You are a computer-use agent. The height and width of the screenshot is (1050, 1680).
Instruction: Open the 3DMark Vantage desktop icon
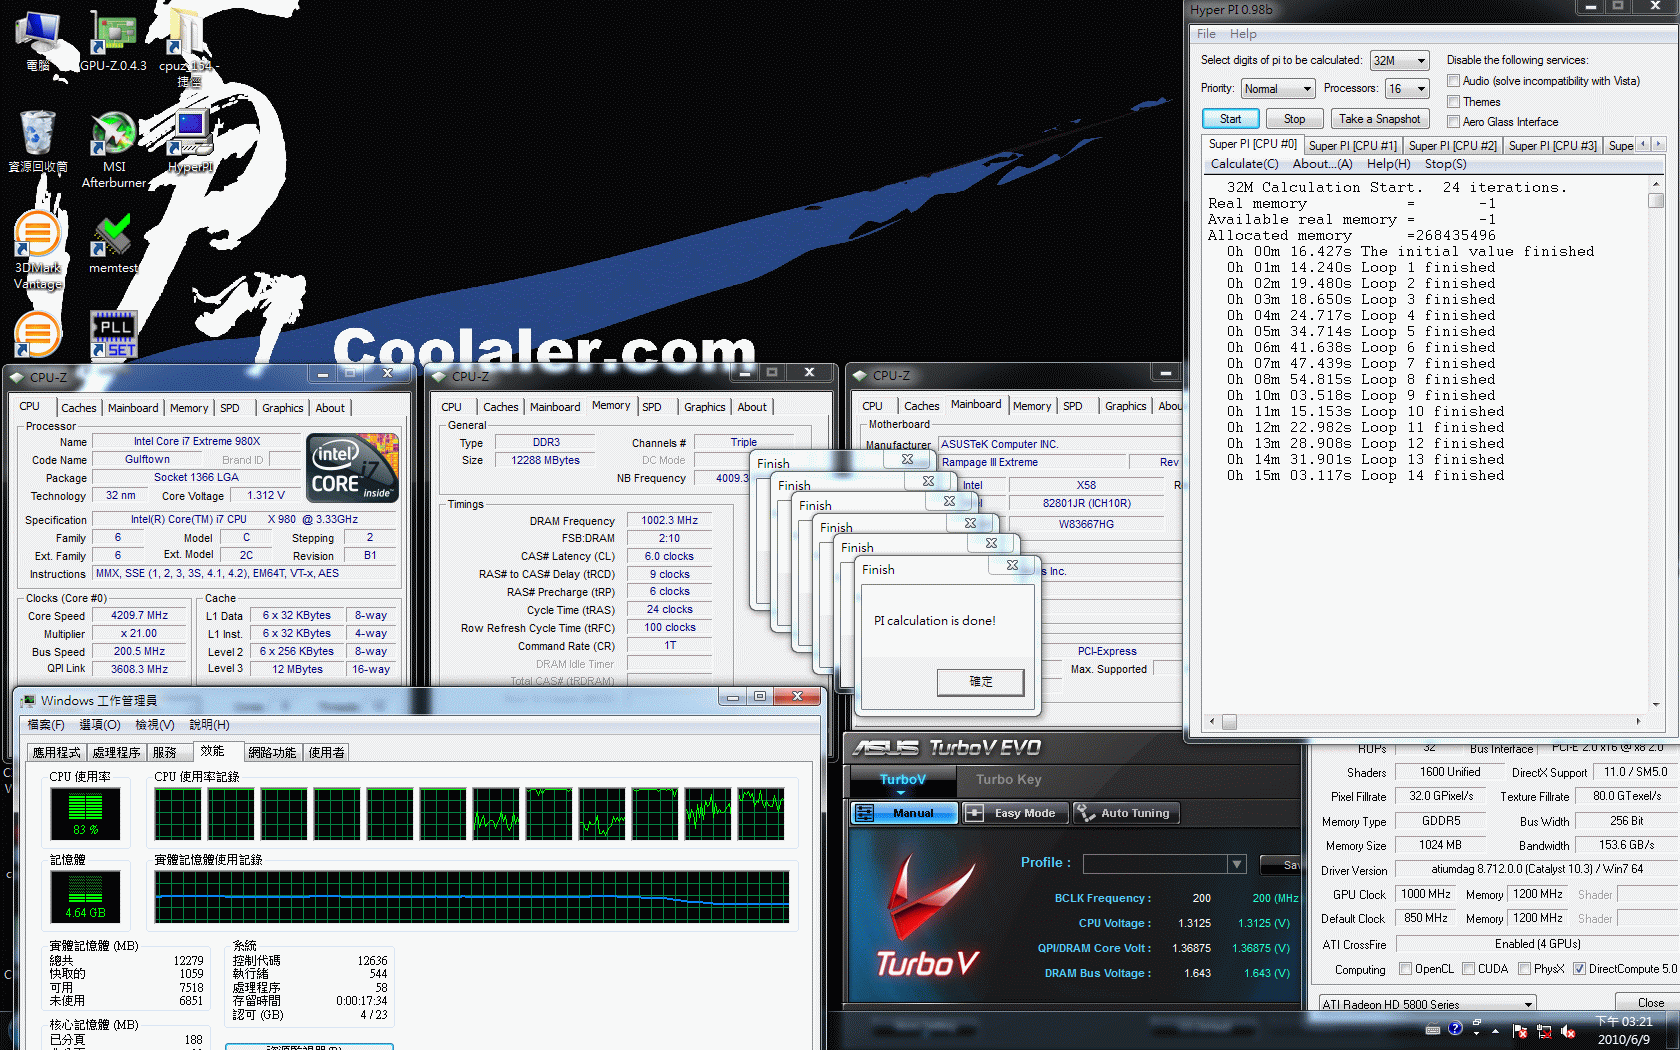[x=37, y=250]
